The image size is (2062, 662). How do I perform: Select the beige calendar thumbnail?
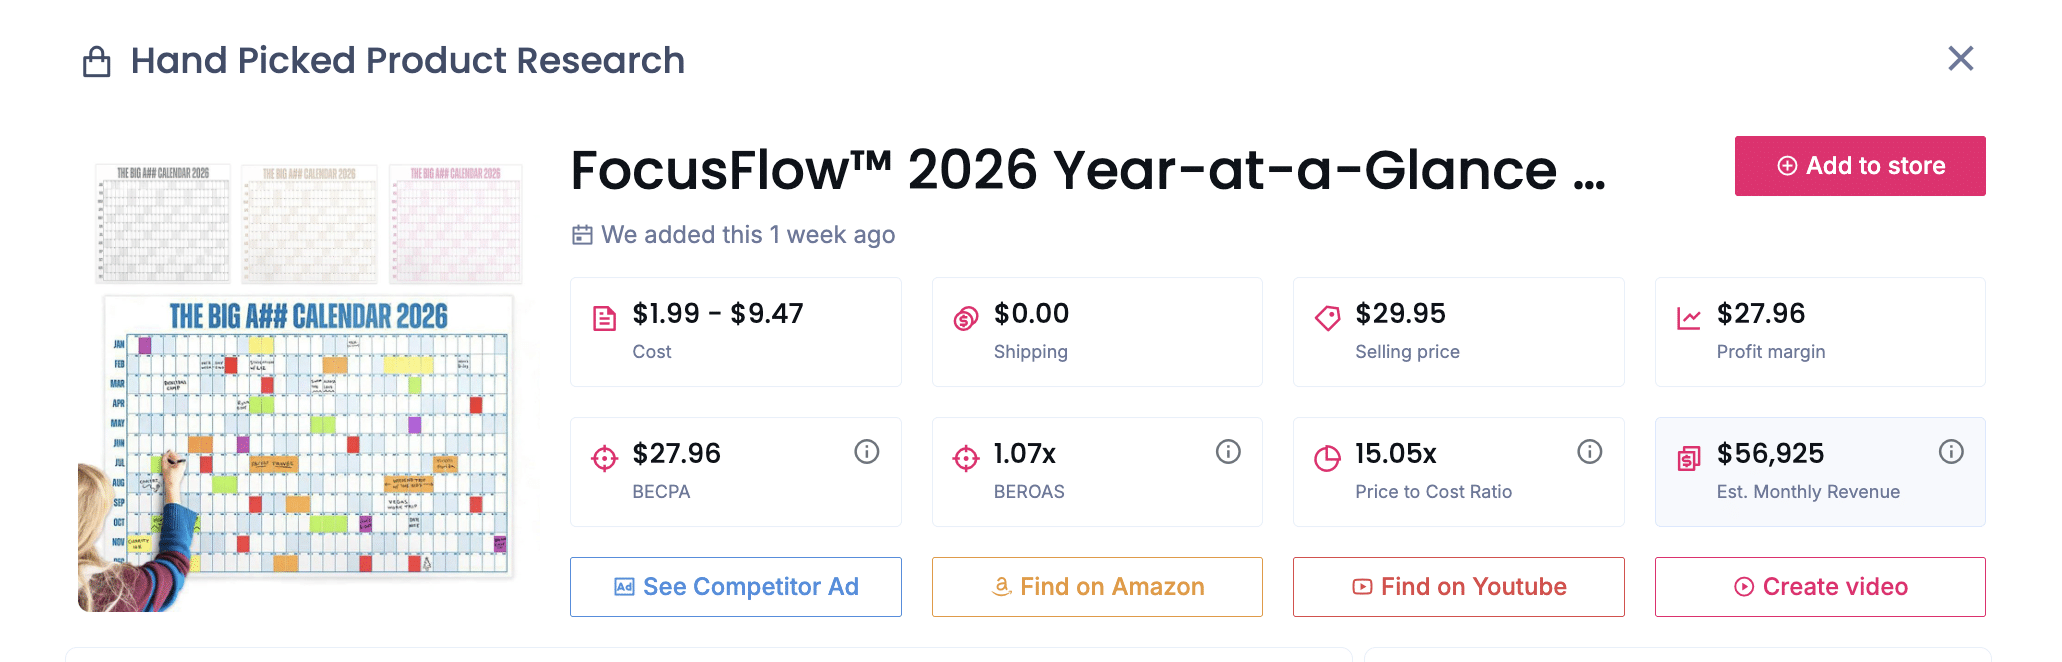click(309, 223)
